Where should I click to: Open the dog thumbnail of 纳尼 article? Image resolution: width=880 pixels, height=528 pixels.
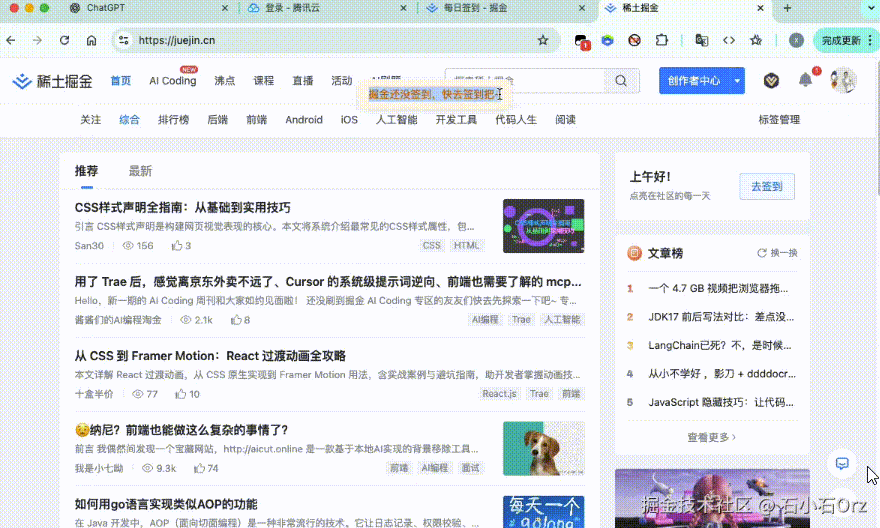pos(543,448)
